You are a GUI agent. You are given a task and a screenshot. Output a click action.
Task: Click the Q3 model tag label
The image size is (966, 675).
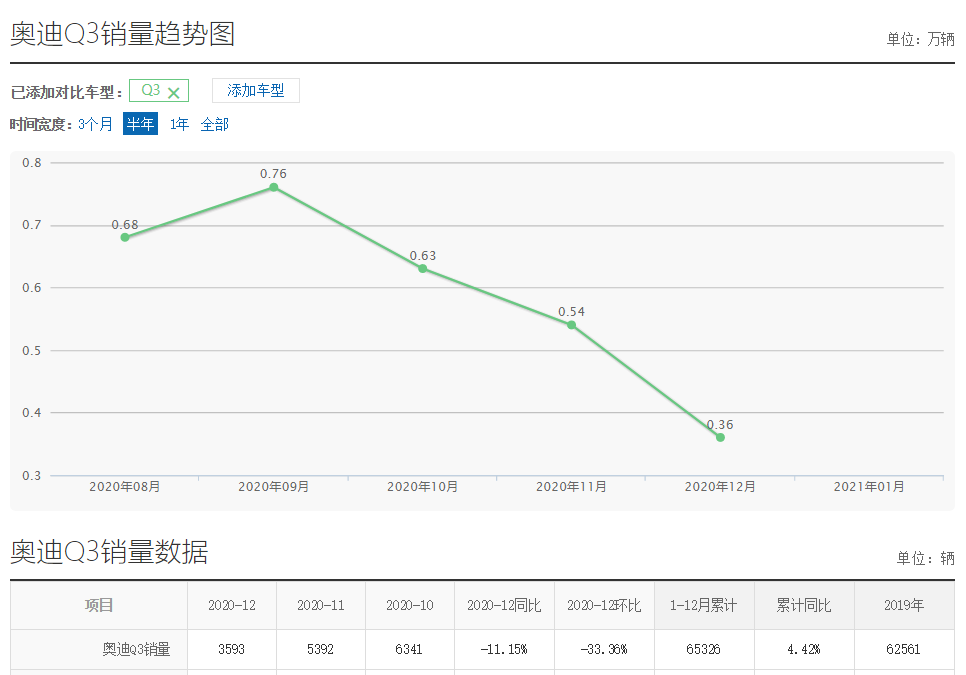pyautogui.click(x=151, y=91)
